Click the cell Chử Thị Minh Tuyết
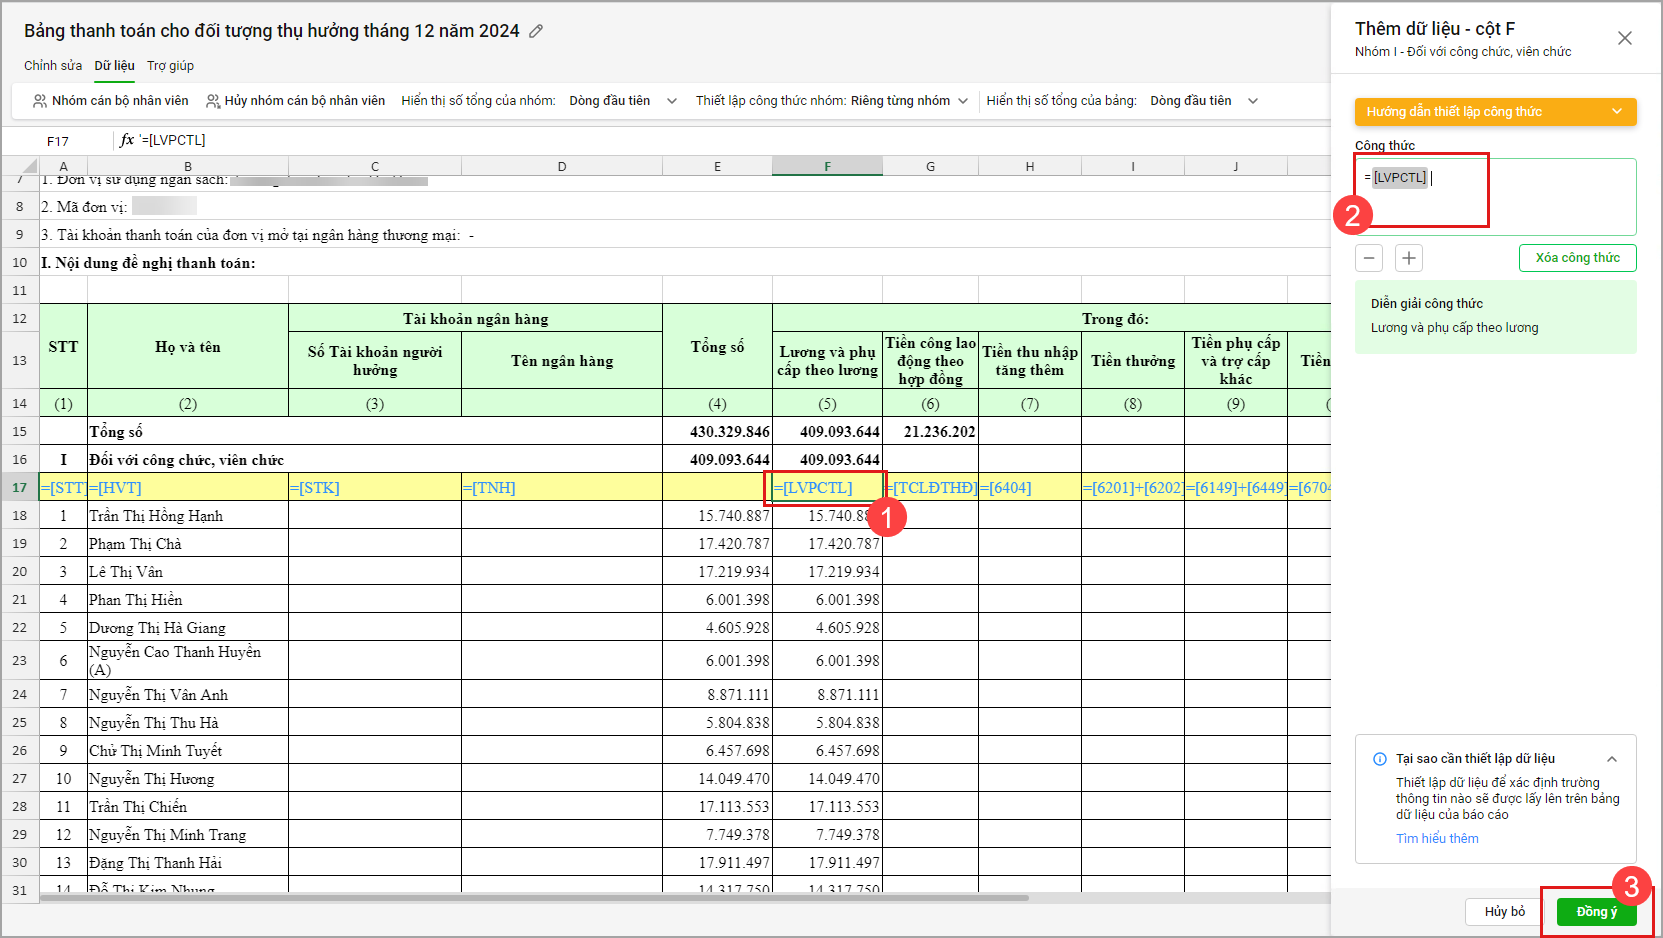The image size is (1663, 938). tap(188, 751)
